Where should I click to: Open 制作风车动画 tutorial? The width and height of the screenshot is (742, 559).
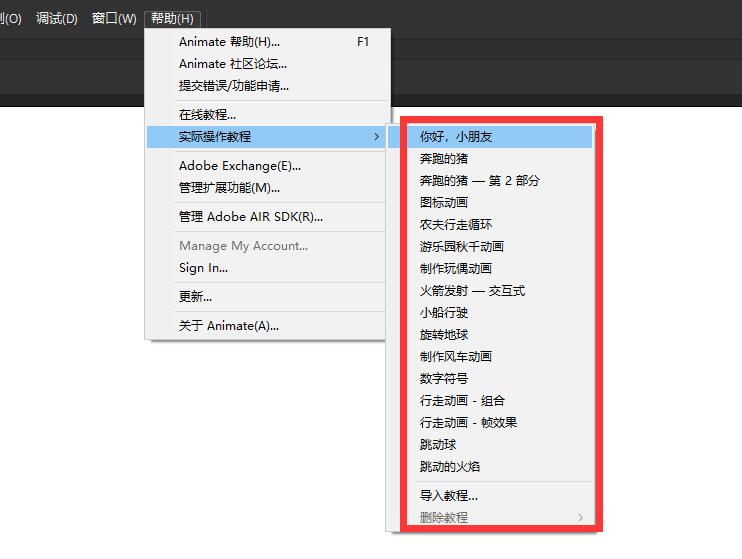point(490,357)
